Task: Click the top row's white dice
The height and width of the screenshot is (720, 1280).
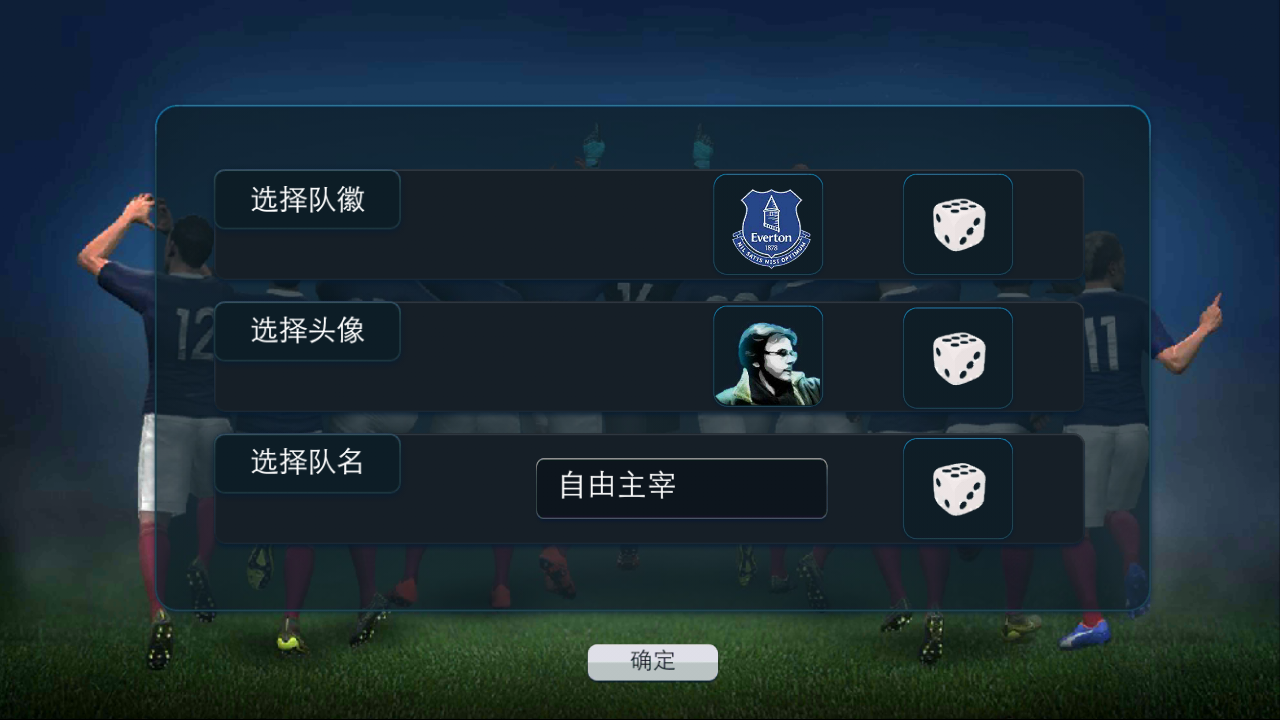Action: coord(958,224)
